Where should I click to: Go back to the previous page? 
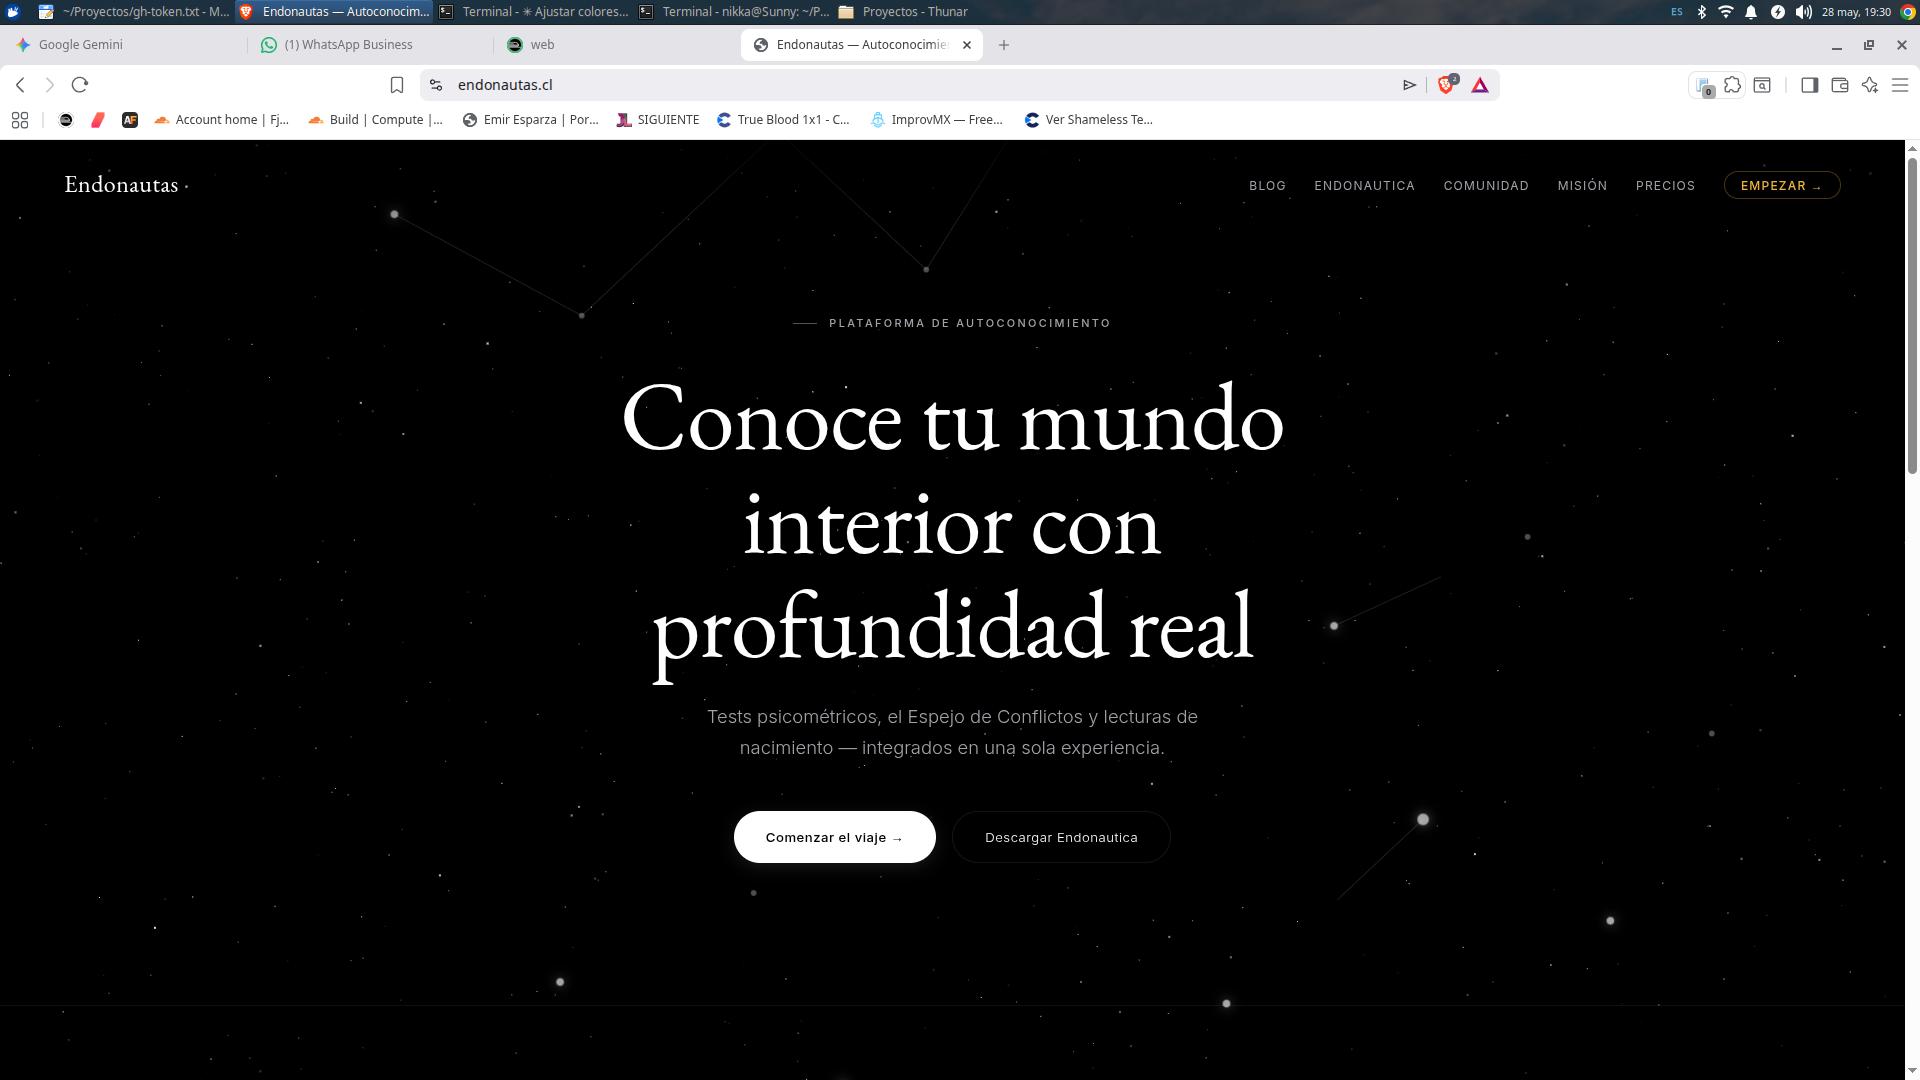20,85
